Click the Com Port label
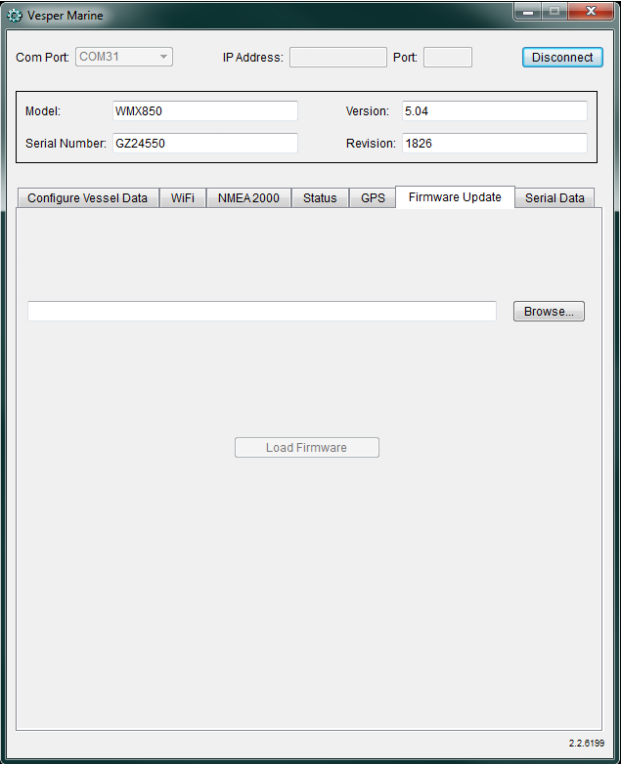This screenshot has height=764, width=621. (42, 57)
